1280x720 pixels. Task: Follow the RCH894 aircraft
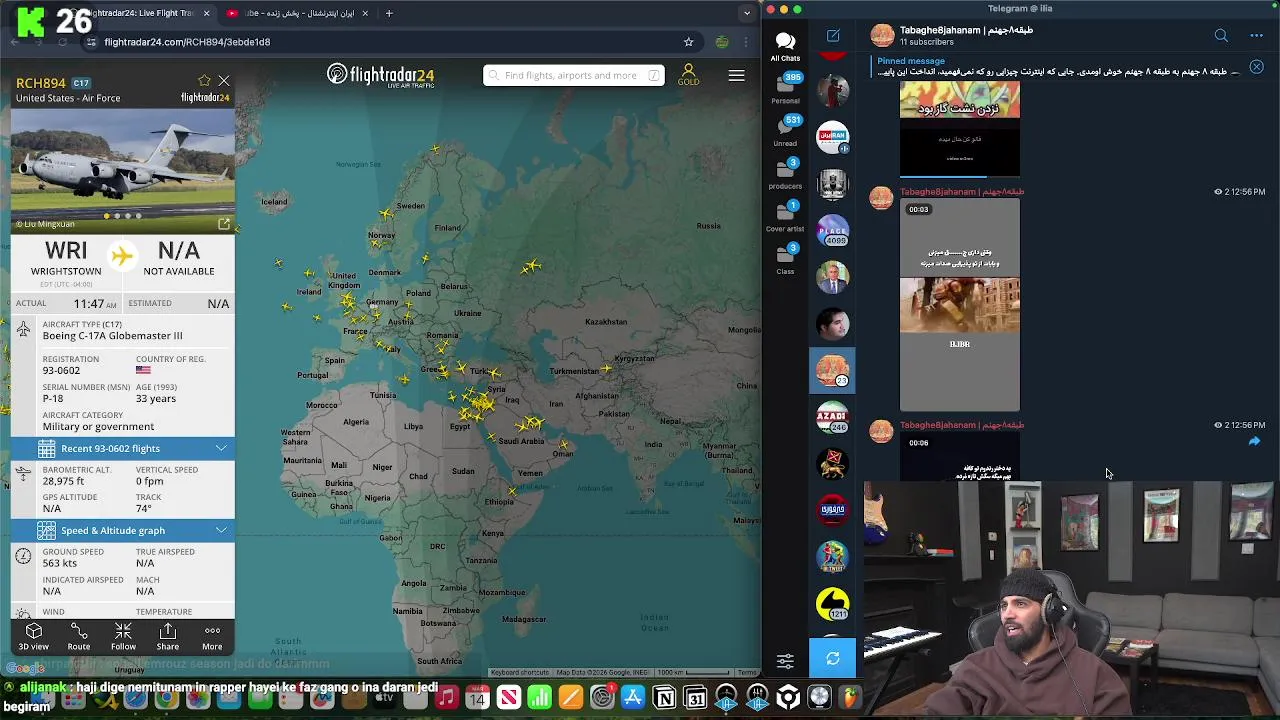tap(123, 636)
